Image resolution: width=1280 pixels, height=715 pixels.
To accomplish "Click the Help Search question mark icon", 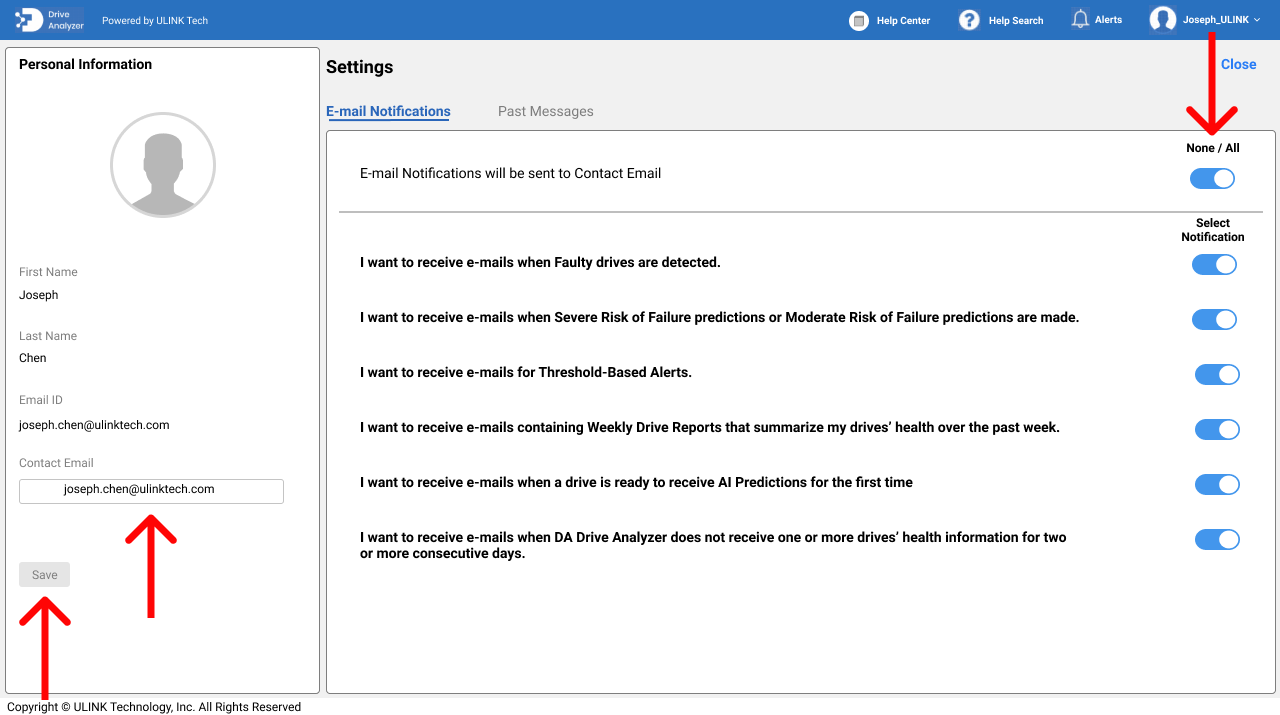I will click(968, 20).
